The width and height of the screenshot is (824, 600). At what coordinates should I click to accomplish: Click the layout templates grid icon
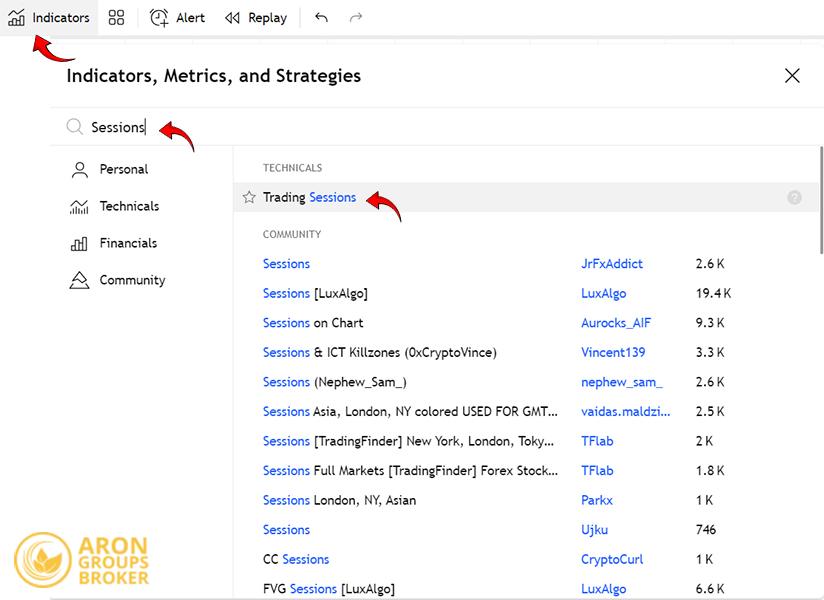pyautogui.click(x=117, y=17)
